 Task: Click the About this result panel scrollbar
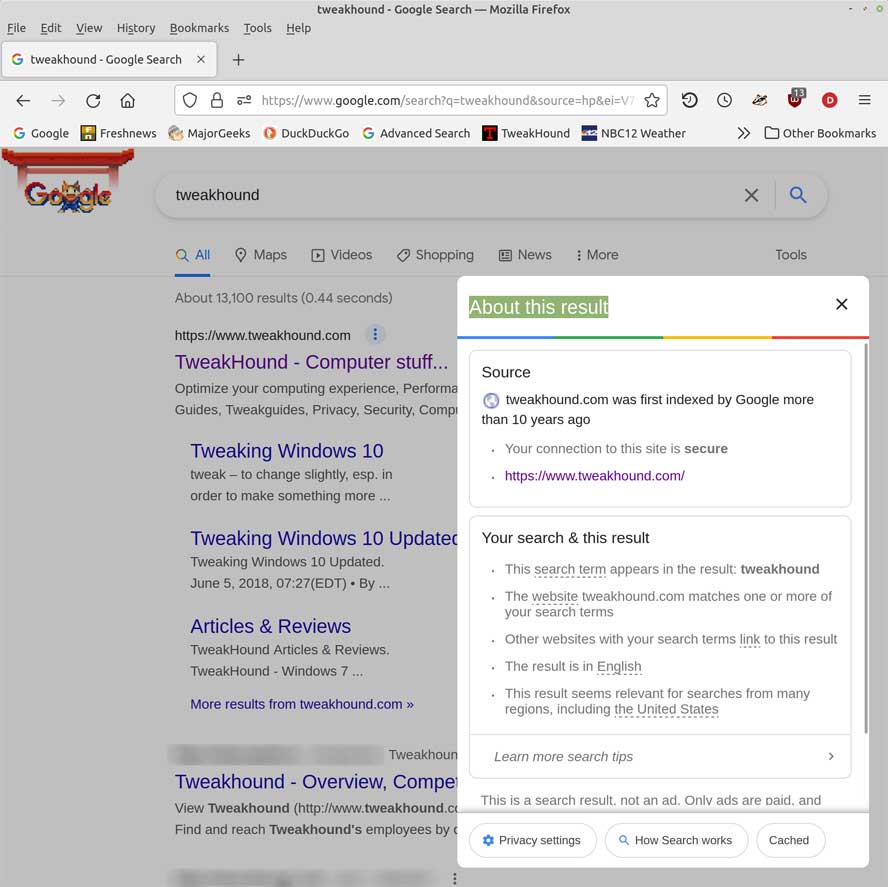click(865, 538)
